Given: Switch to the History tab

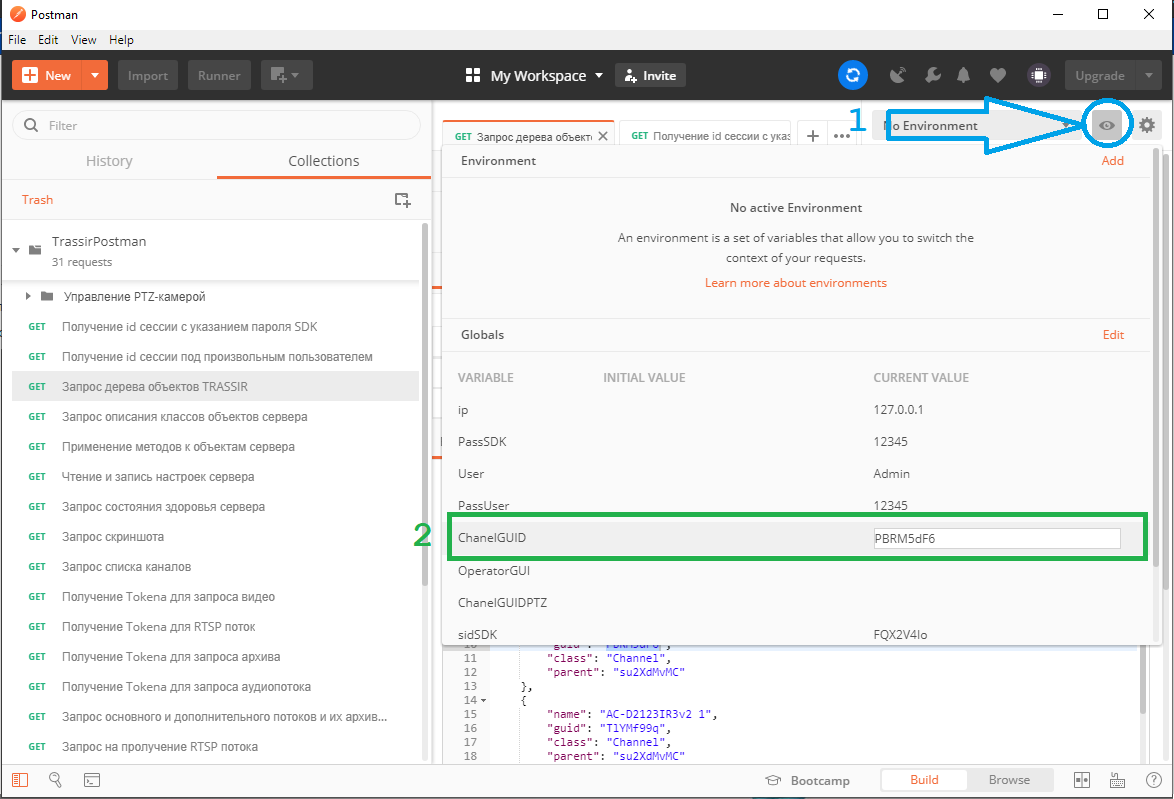Looking at the screenshot, I should tap(109, 161).
